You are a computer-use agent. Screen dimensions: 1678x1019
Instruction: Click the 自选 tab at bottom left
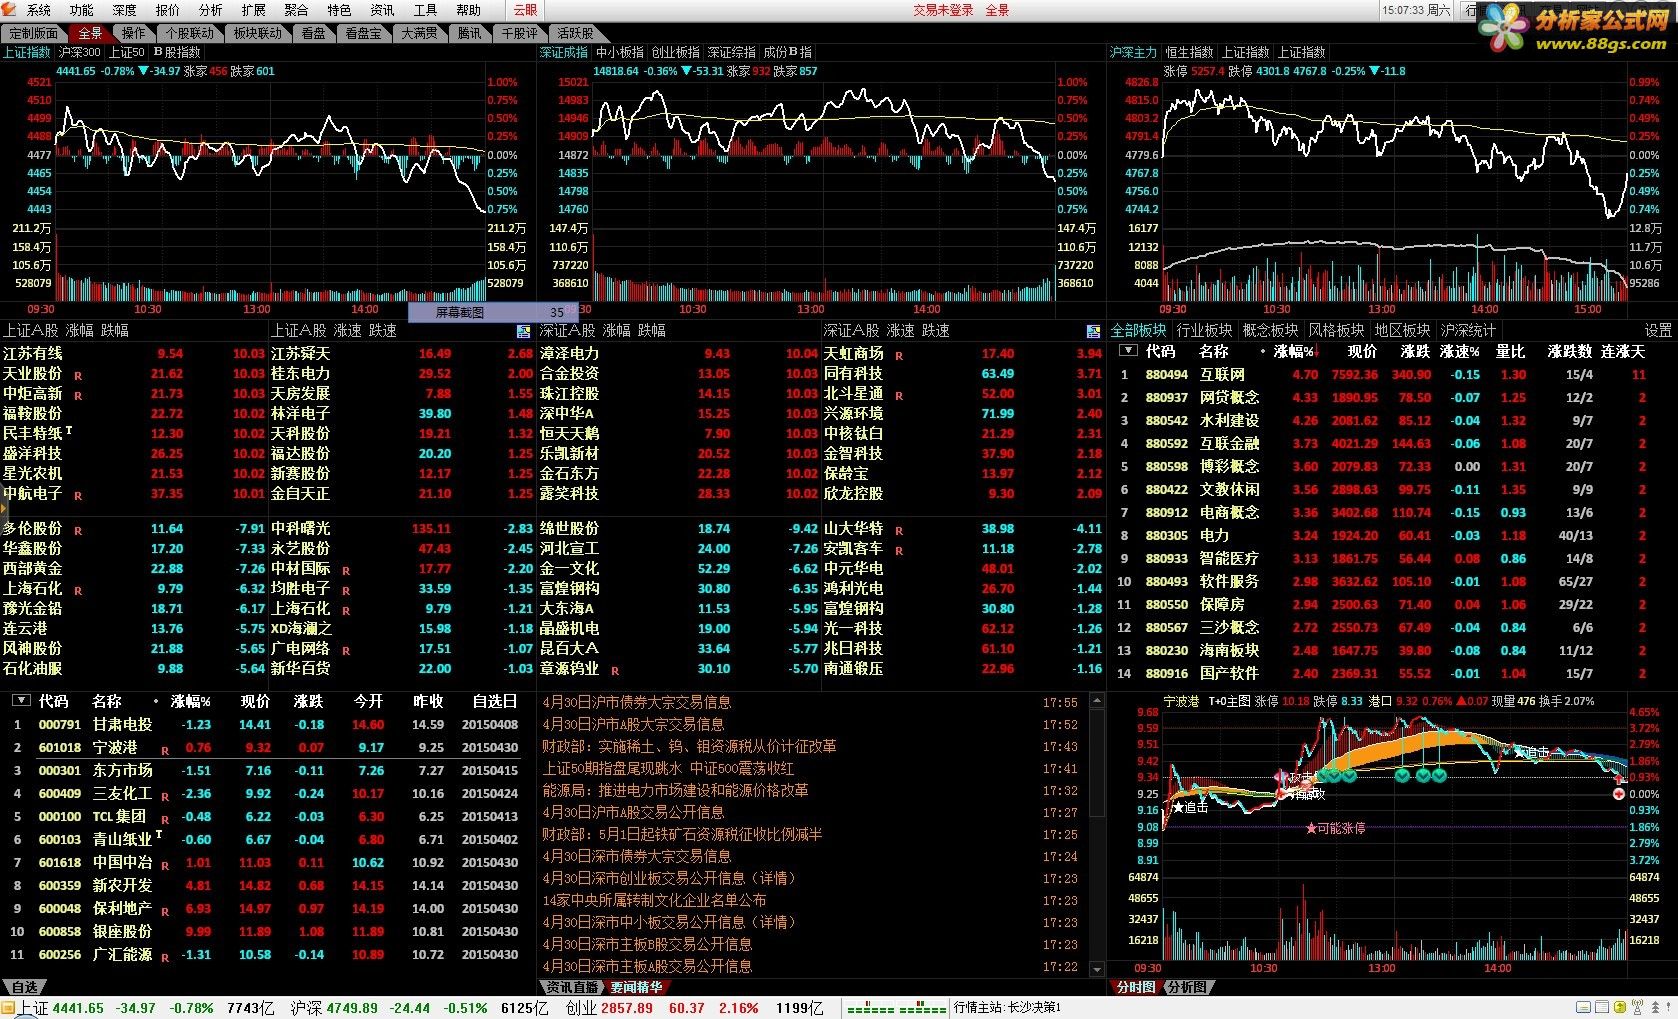click(24, 987)
